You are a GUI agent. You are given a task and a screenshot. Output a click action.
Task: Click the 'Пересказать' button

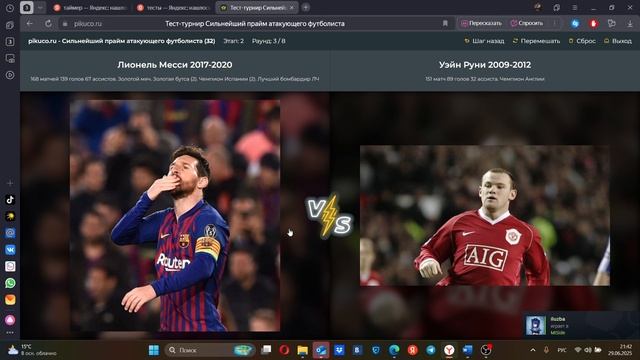click(481, 23)
